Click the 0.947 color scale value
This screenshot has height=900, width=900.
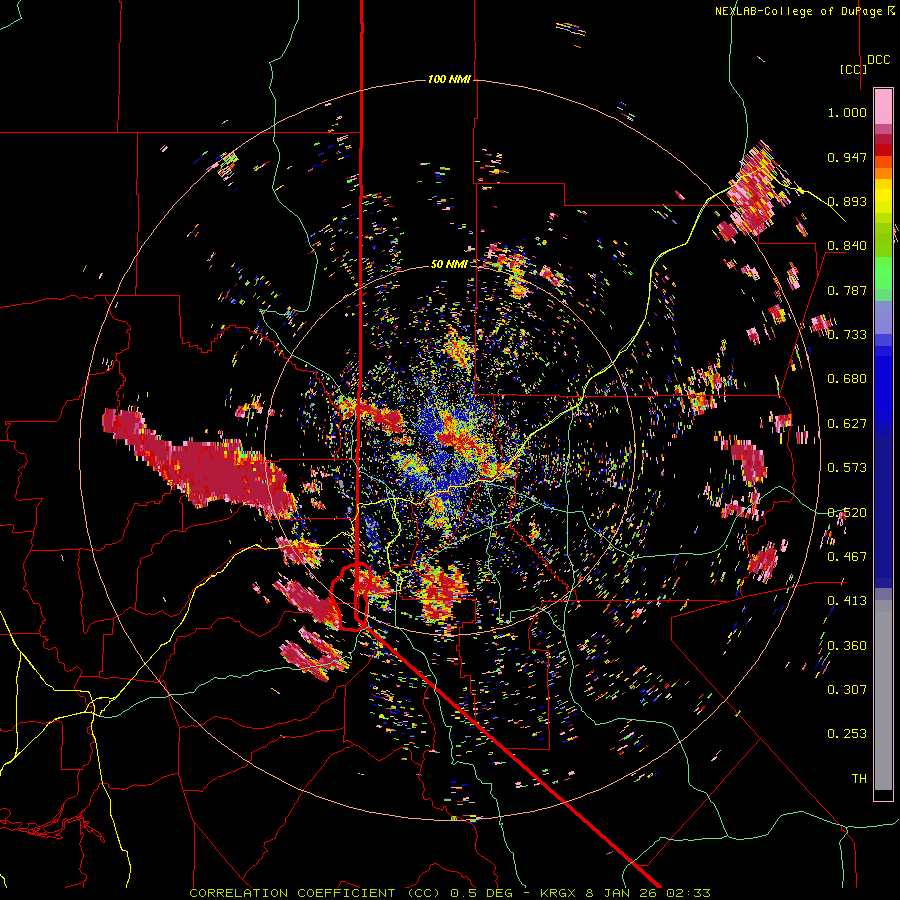847,157
